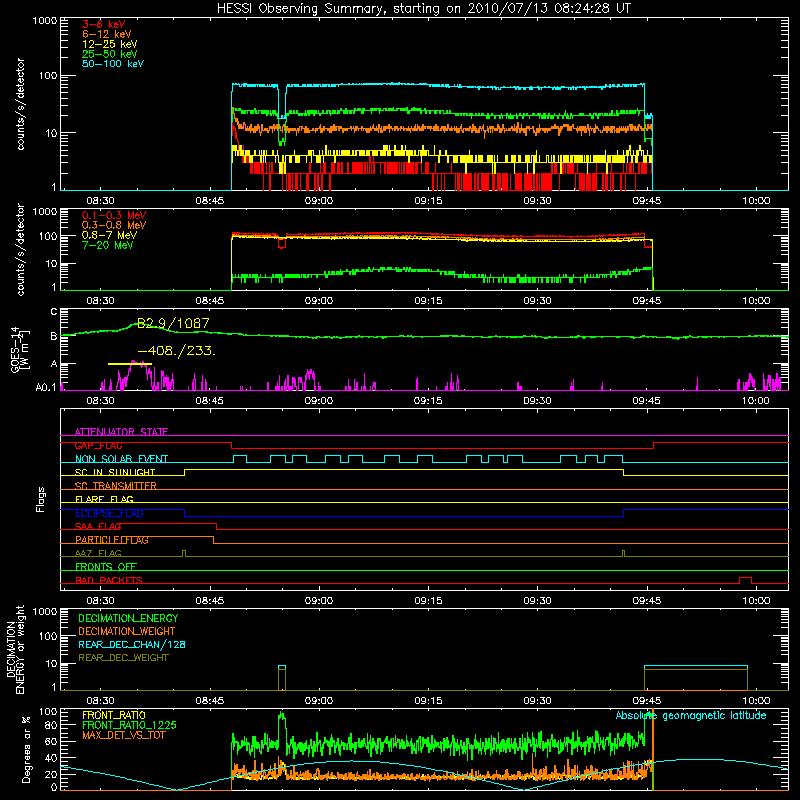Select the yellow flare interval bar in GOES panel

[x=130, y=364]
